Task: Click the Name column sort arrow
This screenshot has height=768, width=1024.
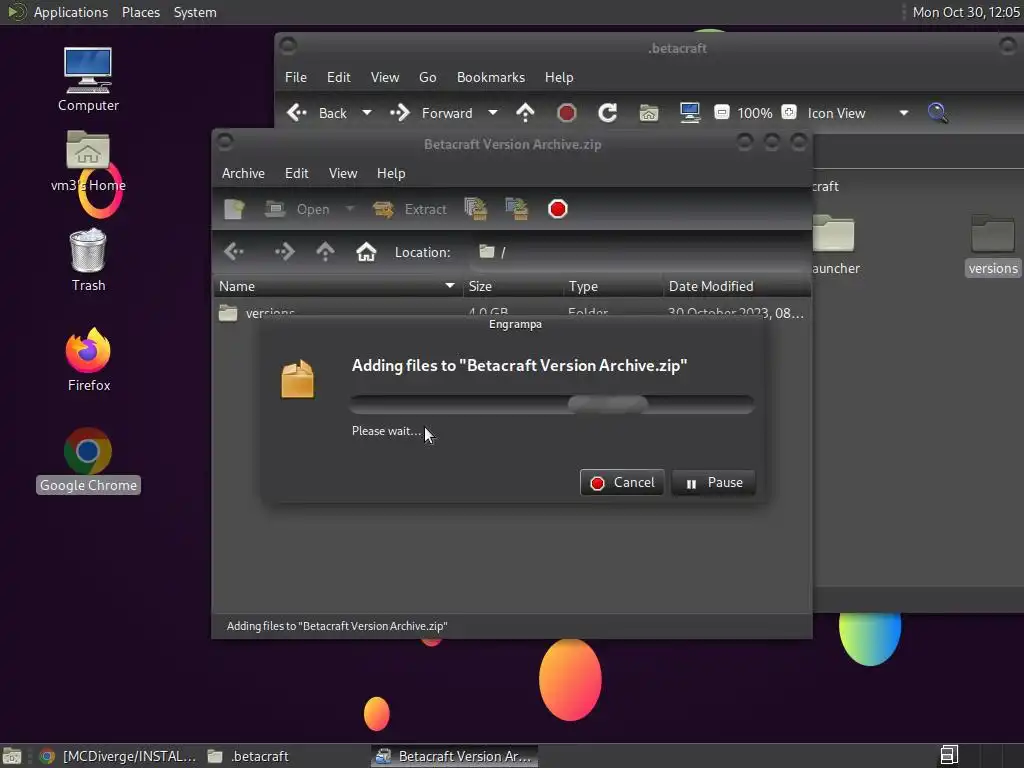Action: coord(449,286)
